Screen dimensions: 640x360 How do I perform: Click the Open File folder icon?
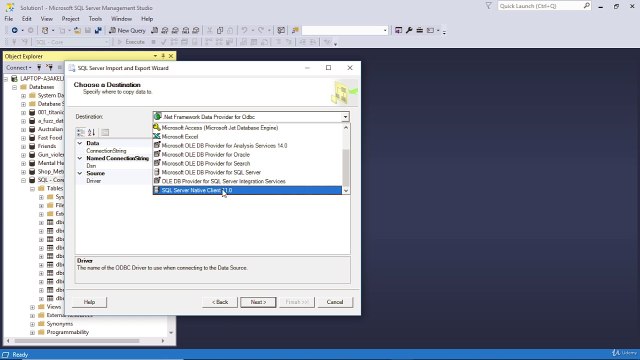77,30
